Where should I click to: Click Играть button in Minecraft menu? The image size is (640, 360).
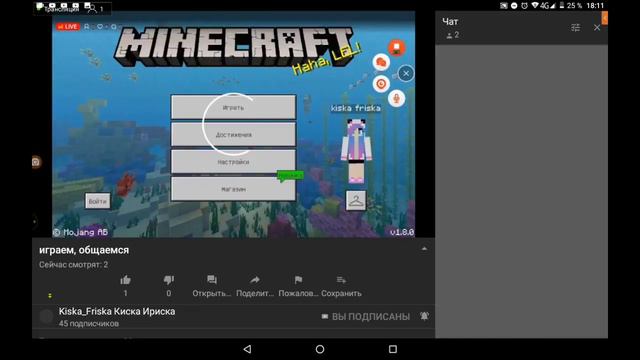click(x=233, y=107)
